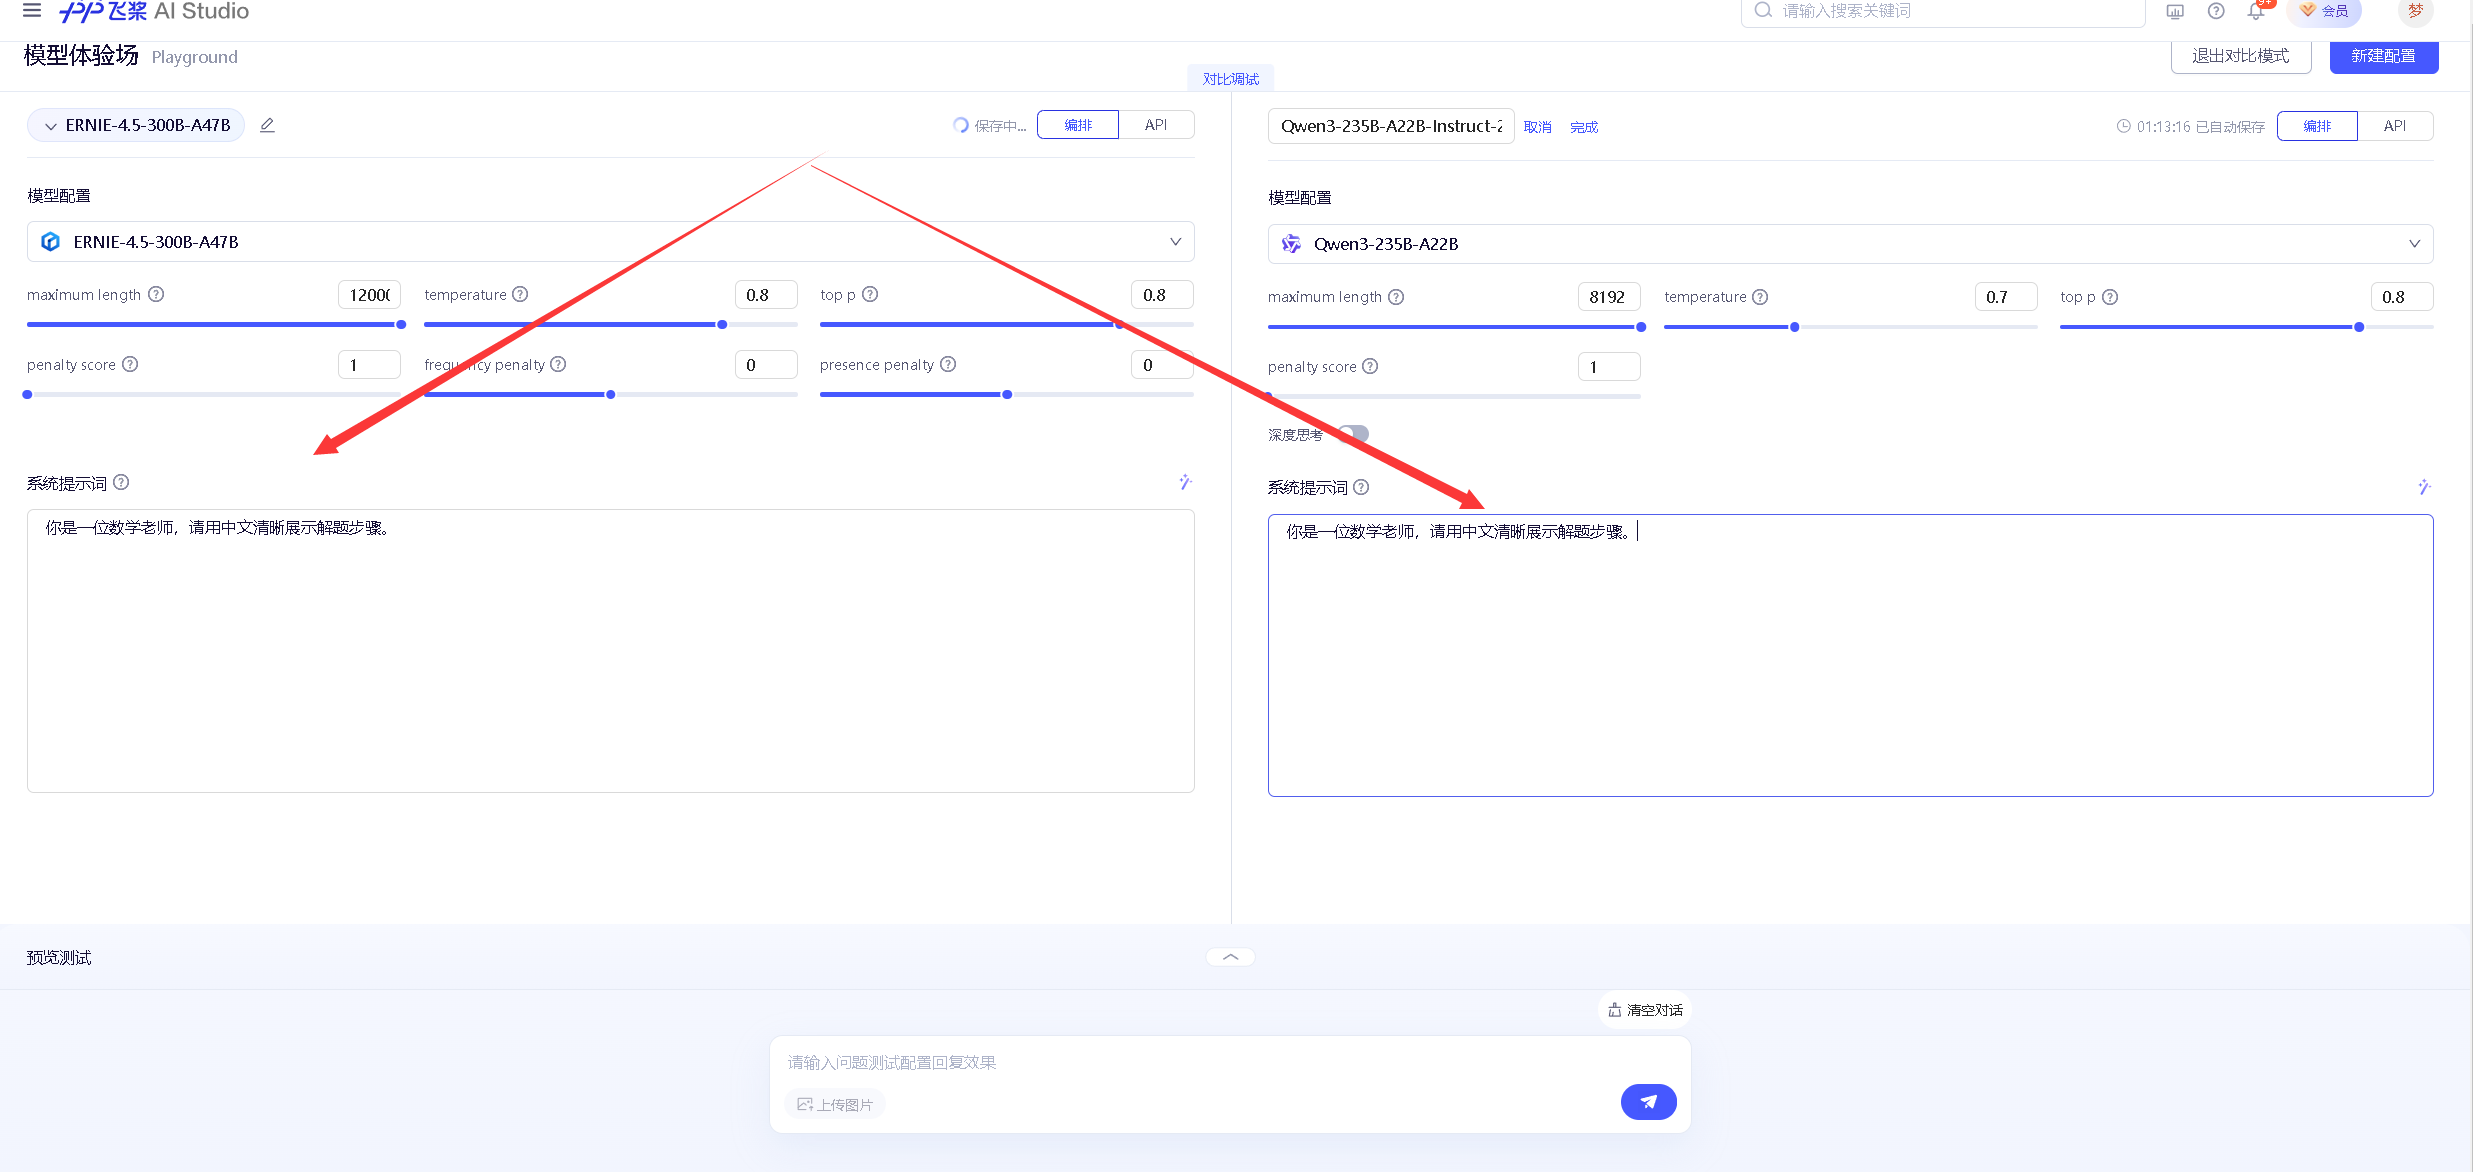Click the membership badge
Screen dimensions: 2473x1172
[2324, 11]
